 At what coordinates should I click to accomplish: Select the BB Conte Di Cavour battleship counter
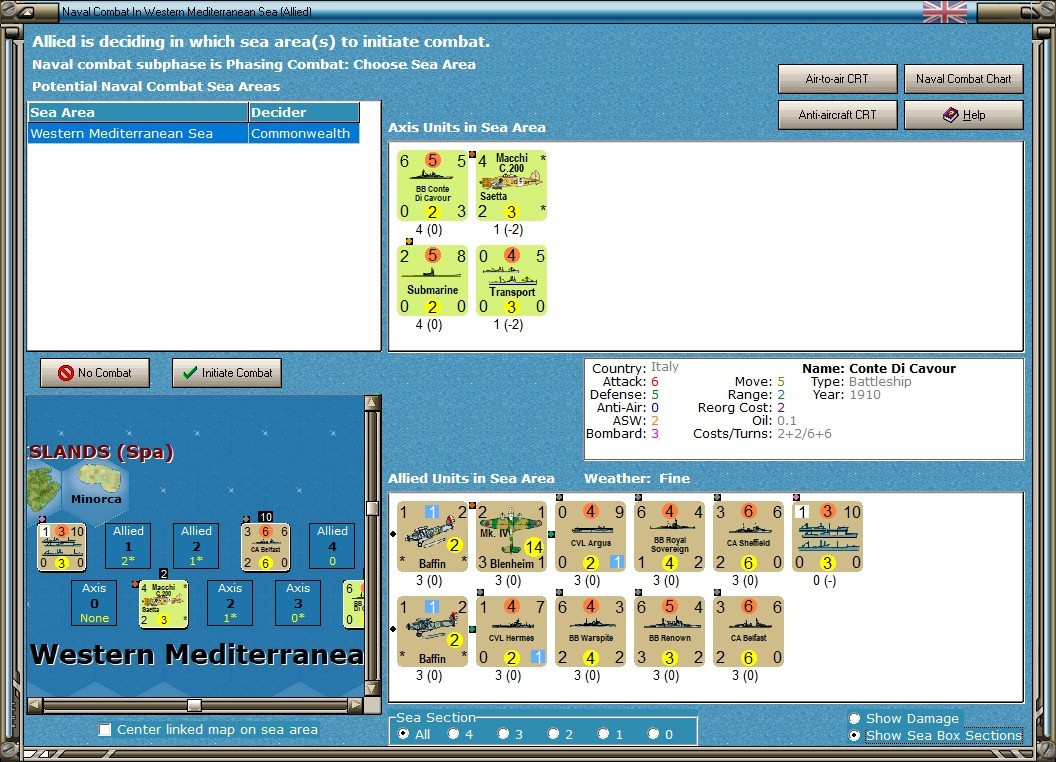point(432,185)
